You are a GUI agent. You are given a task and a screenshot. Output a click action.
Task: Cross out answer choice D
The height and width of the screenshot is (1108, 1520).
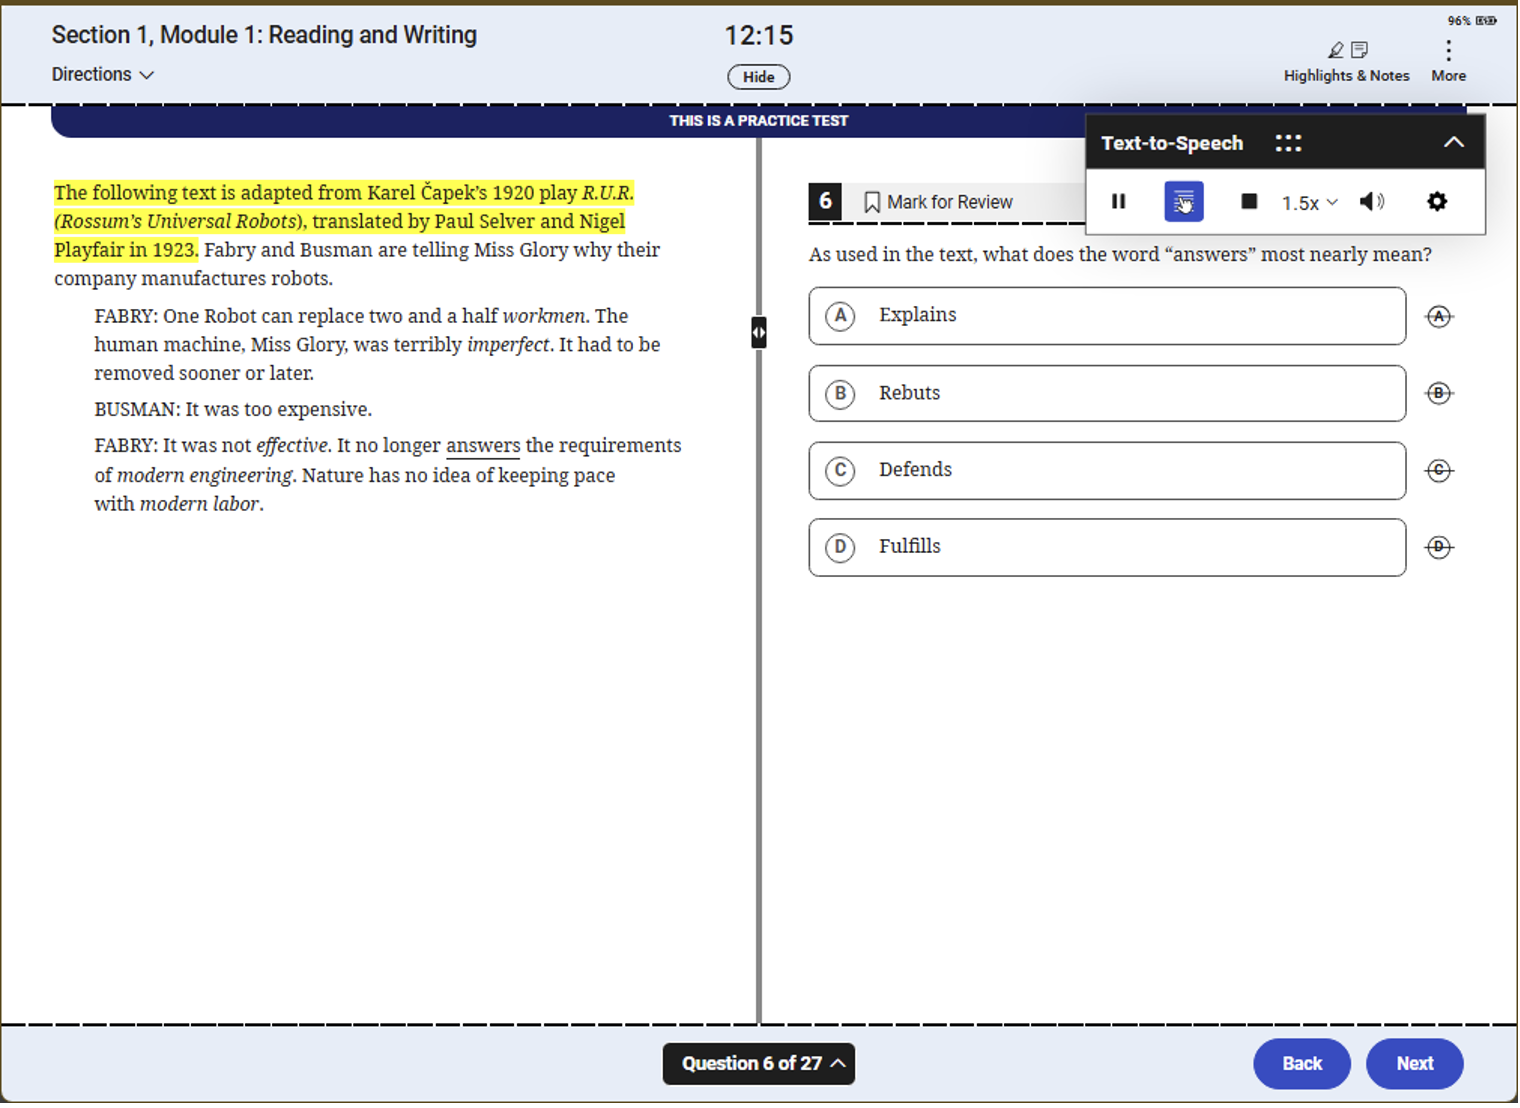[x=1438, y=547]
